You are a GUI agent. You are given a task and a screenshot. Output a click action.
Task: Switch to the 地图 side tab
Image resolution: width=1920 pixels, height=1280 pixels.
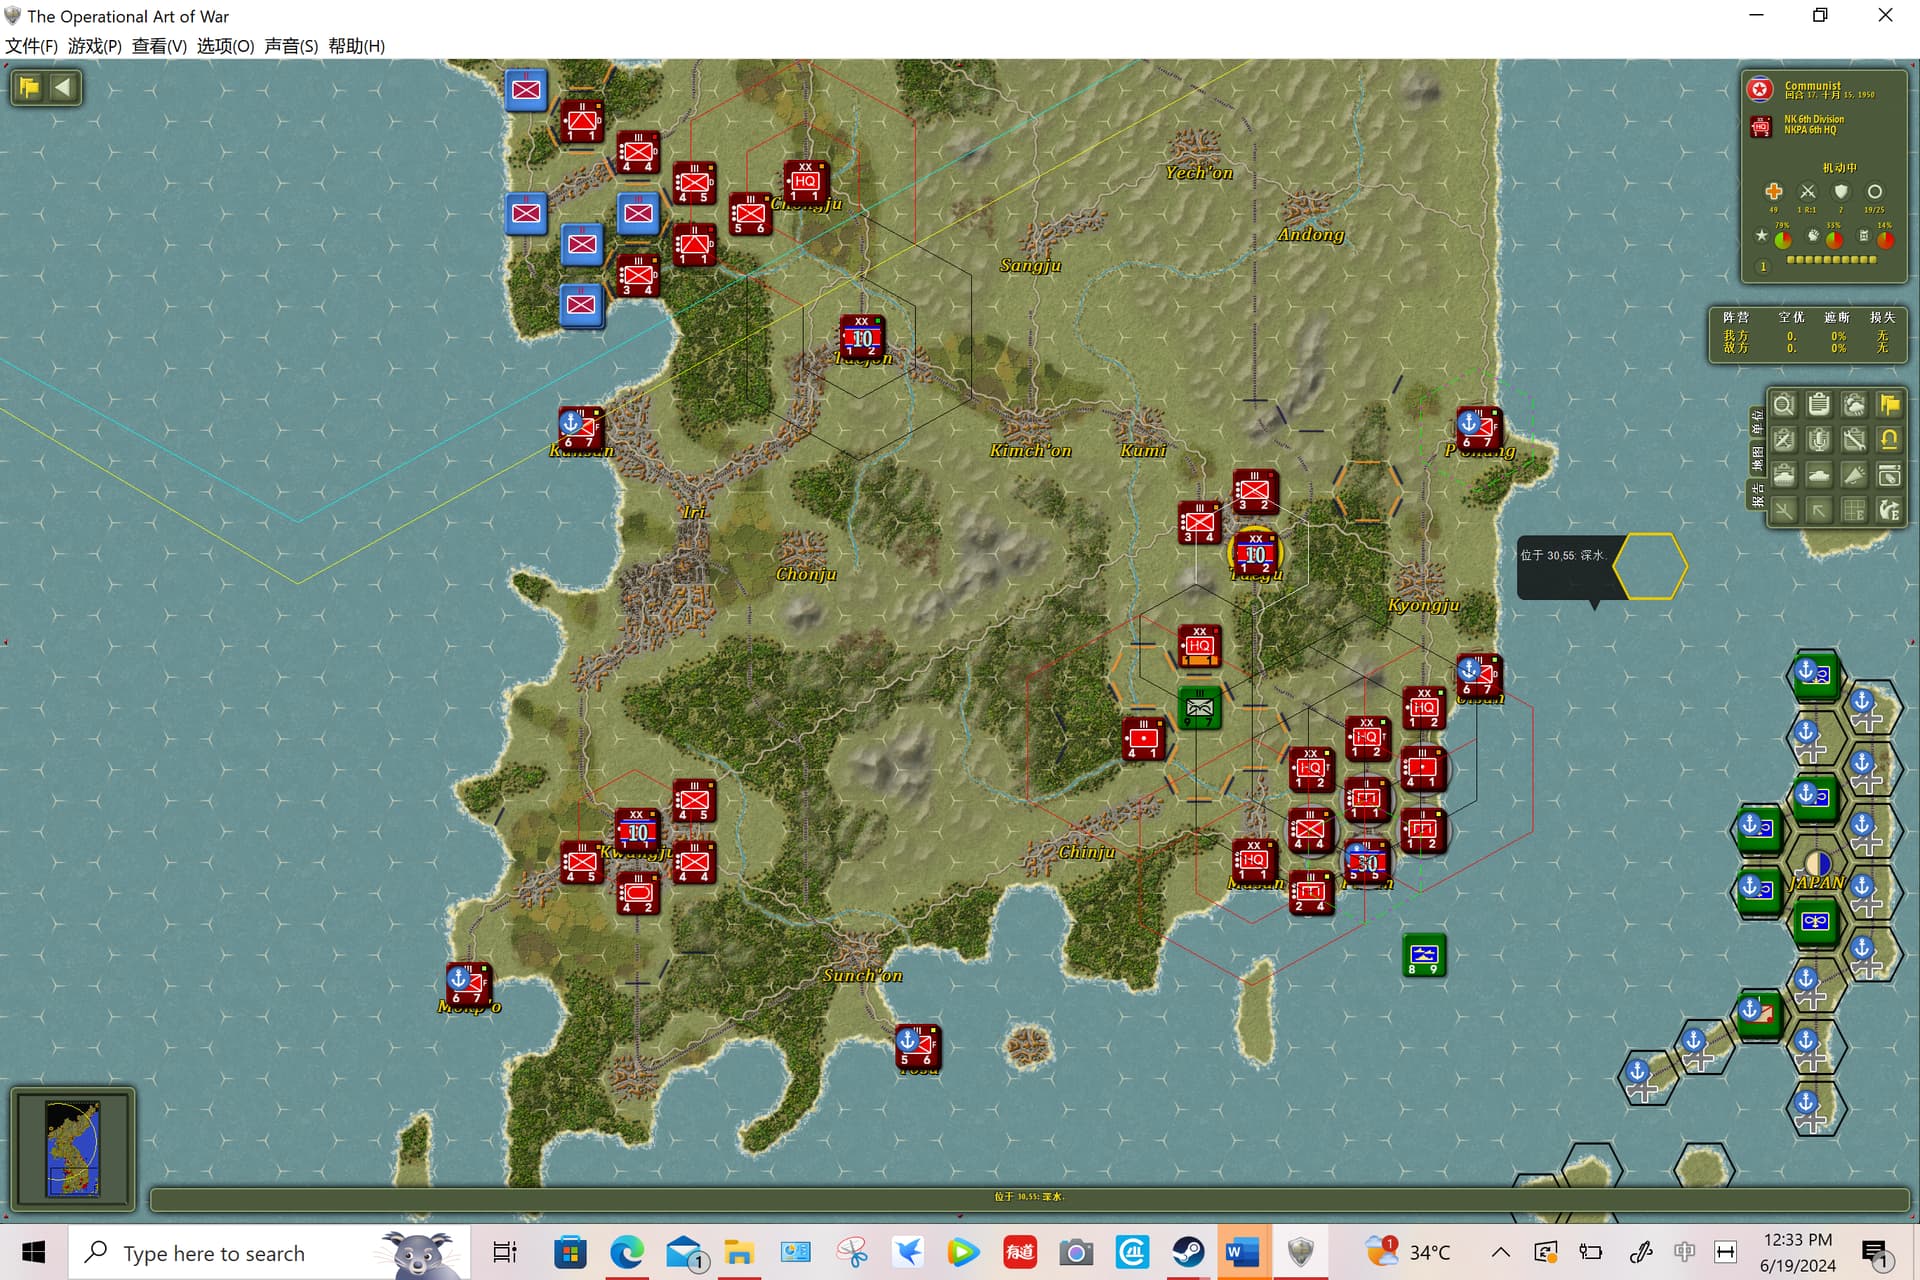pyautogui.click(x=1757, y=459)
